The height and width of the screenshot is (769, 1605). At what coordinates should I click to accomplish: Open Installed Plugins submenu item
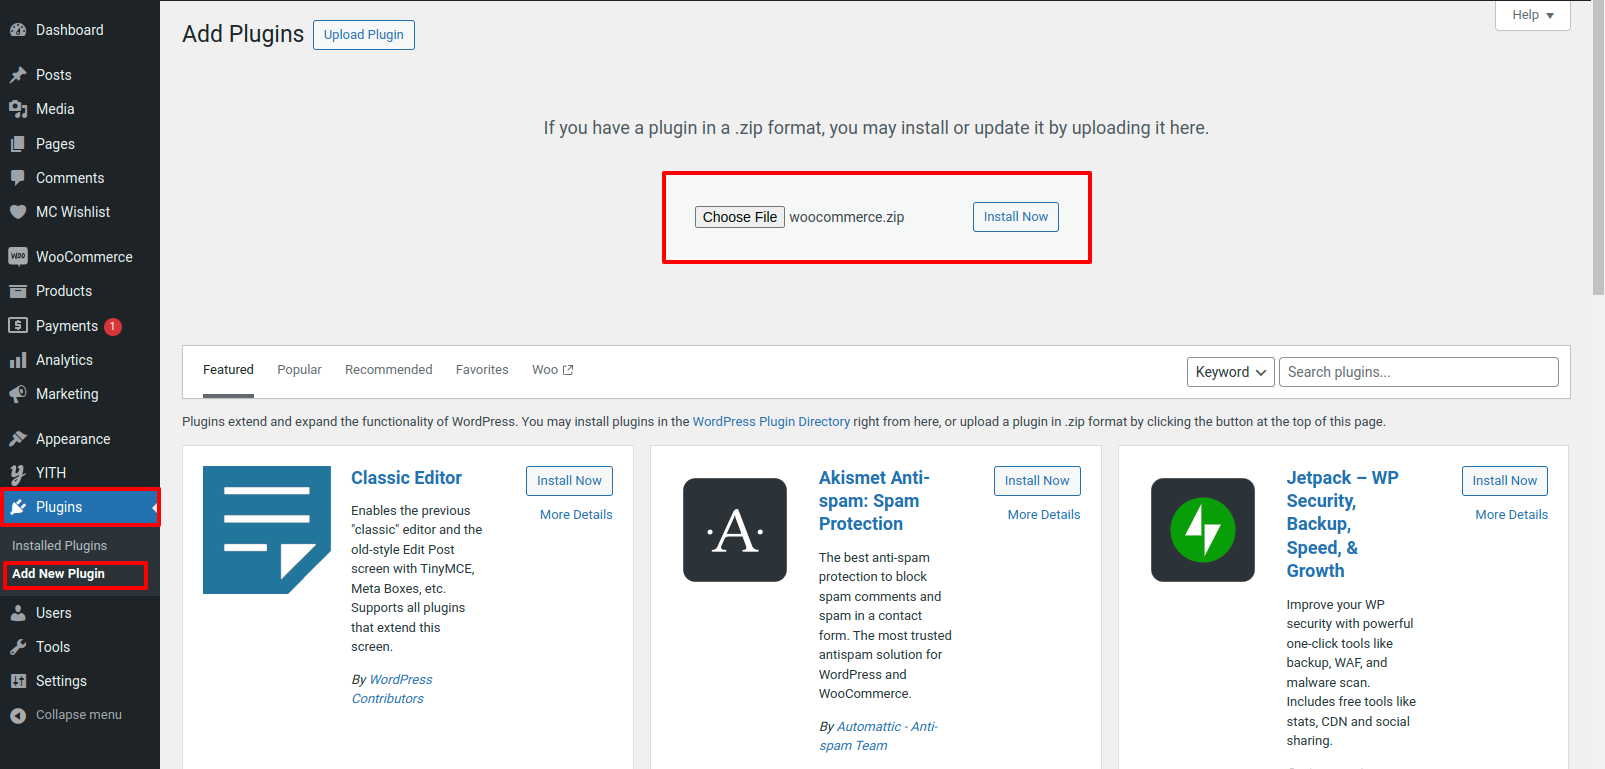59,546
